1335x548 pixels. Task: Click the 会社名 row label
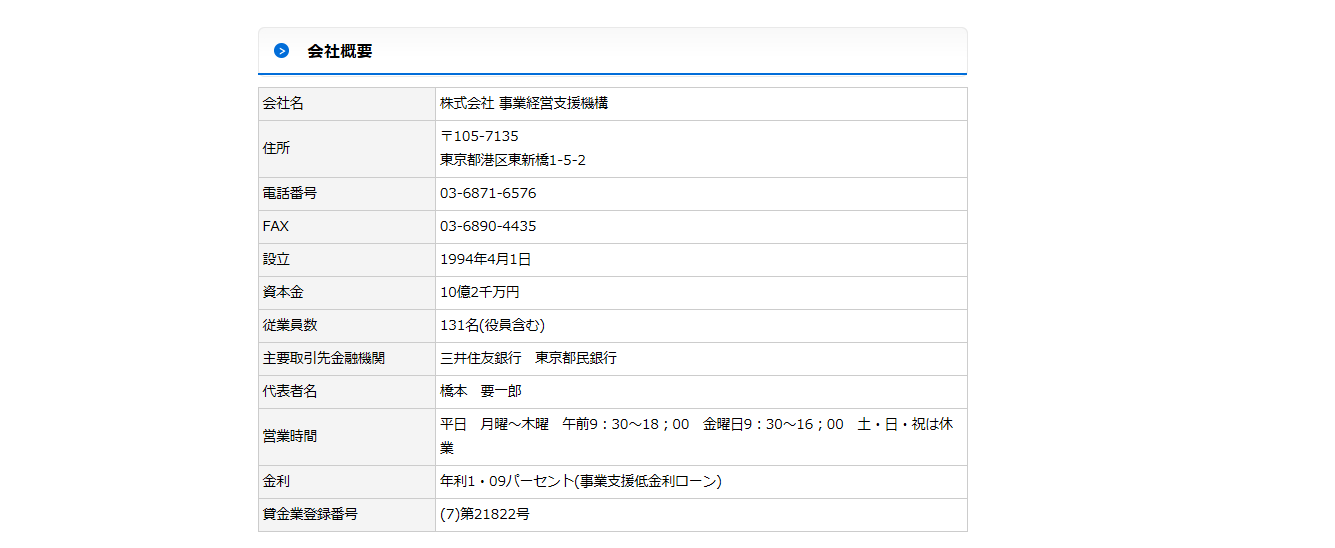click(283, 103)
